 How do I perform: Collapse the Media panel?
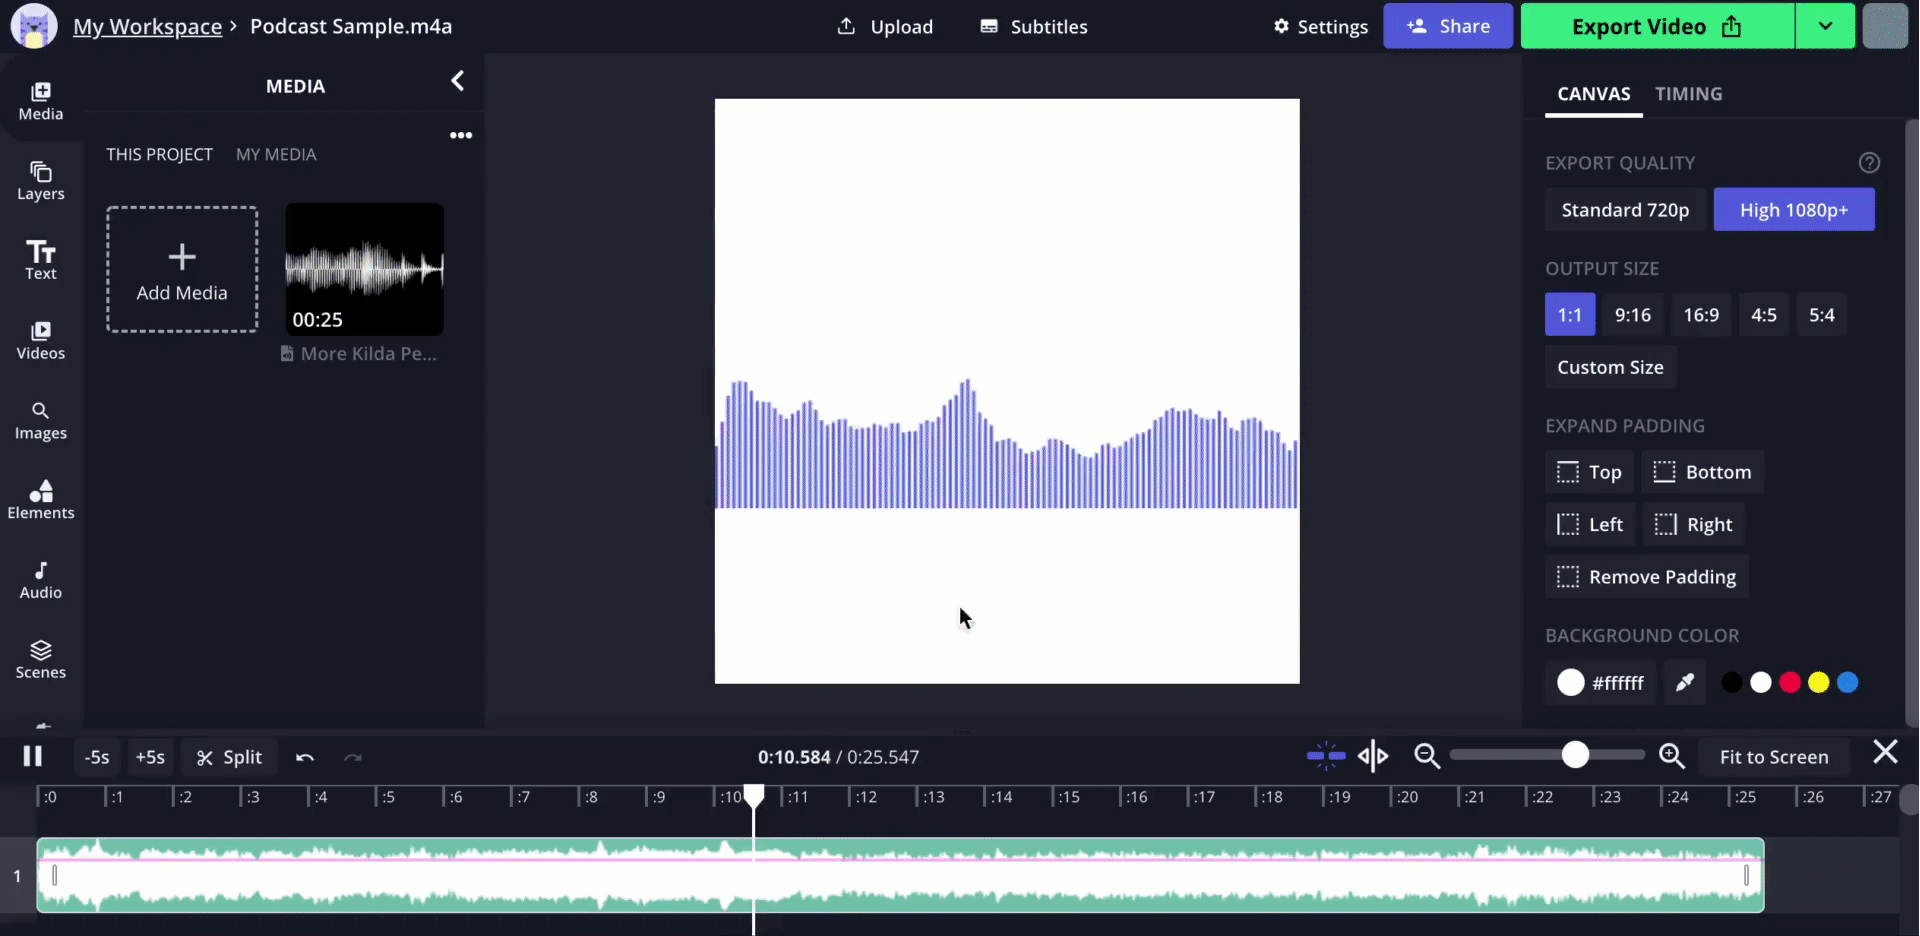(x=457, y=81)
